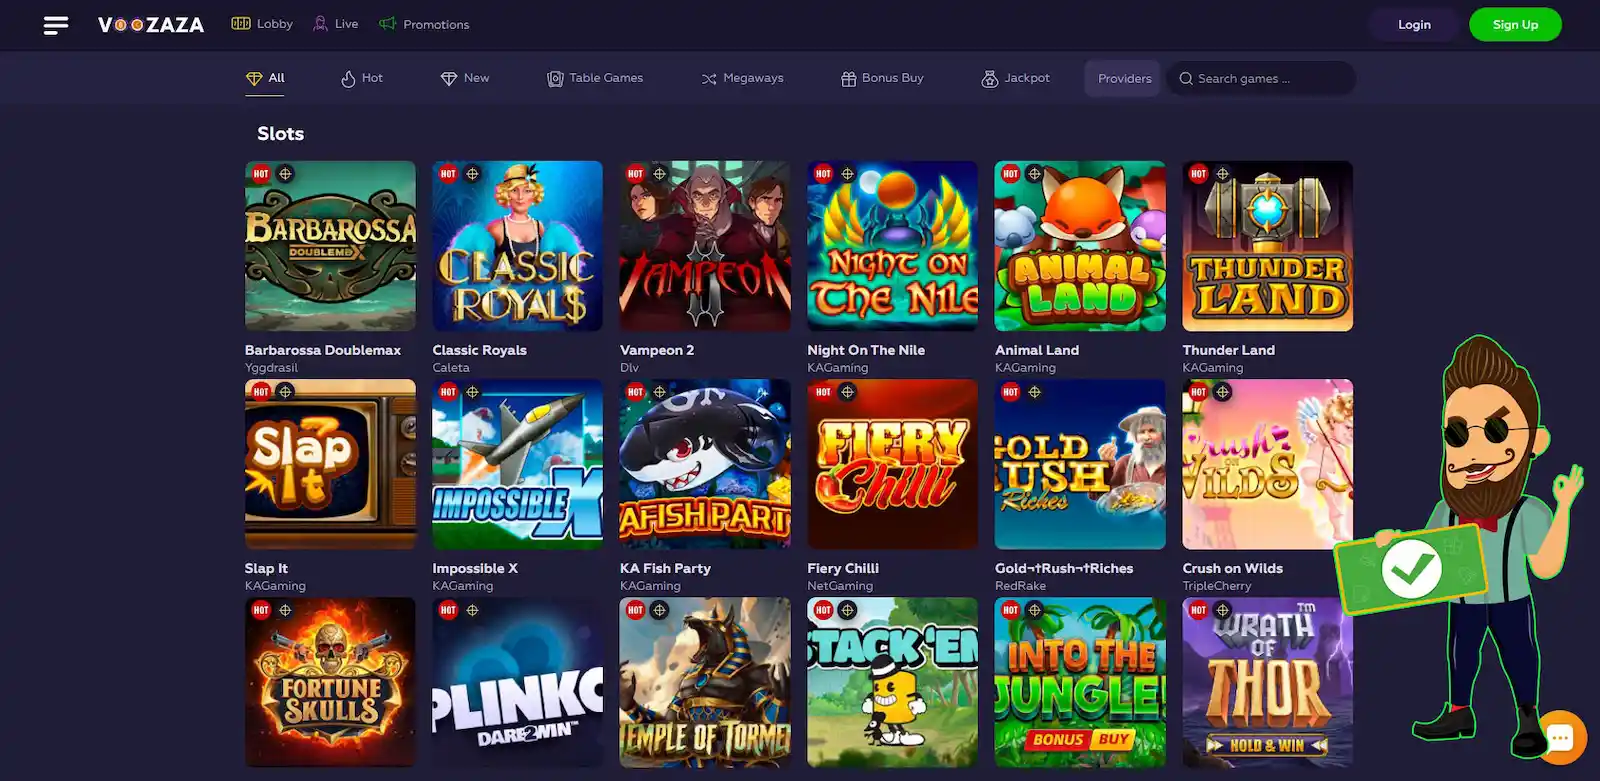
Task: Click the TripleCherry provider name
Action: pos(1217,586)
